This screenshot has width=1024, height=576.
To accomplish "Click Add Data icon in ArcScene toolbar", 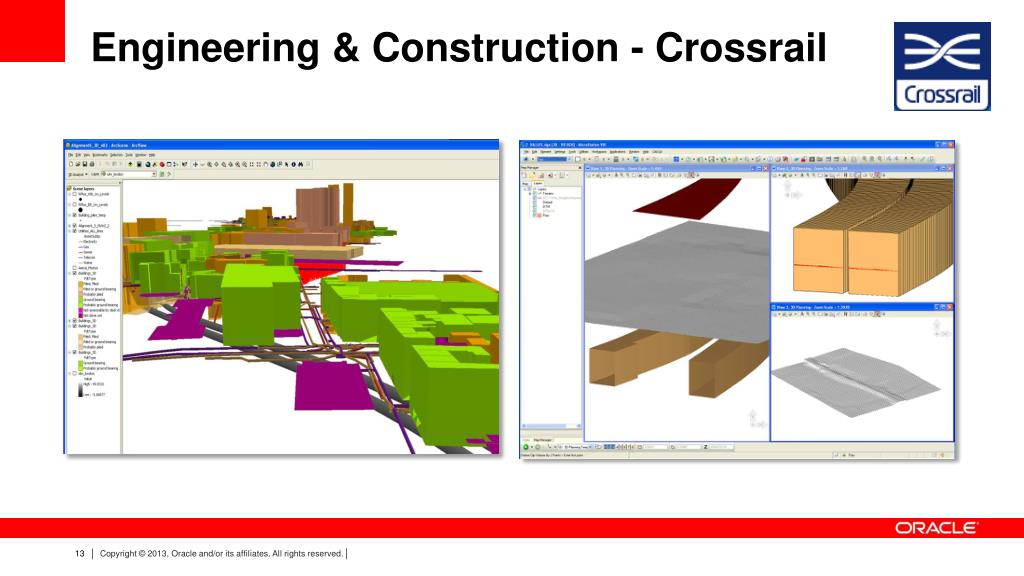I will (x=130, y=164).
